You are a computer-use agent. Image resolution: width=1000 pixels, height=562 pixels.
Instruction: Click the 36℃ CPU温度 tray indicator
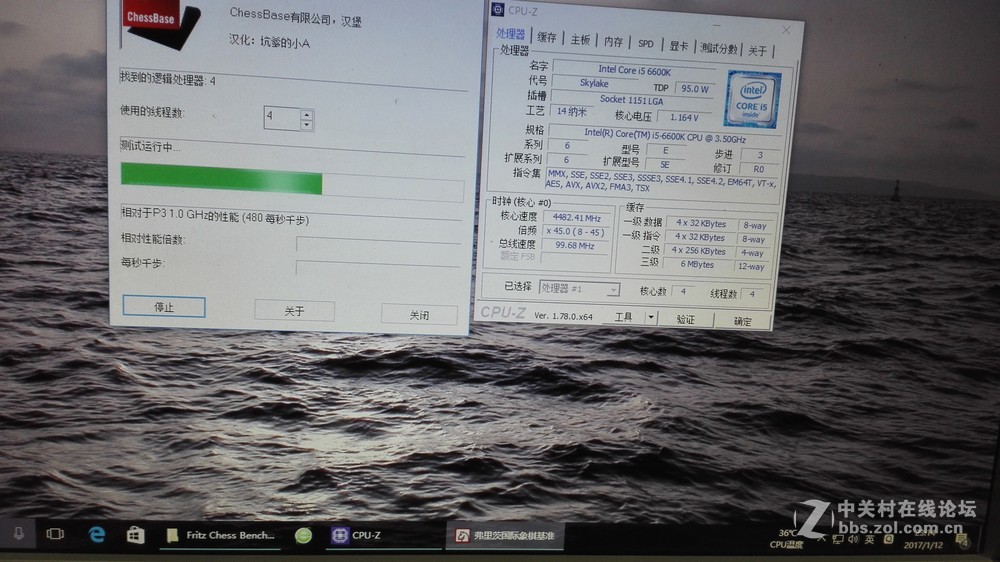pyautogui.click(x=787, y=538)
